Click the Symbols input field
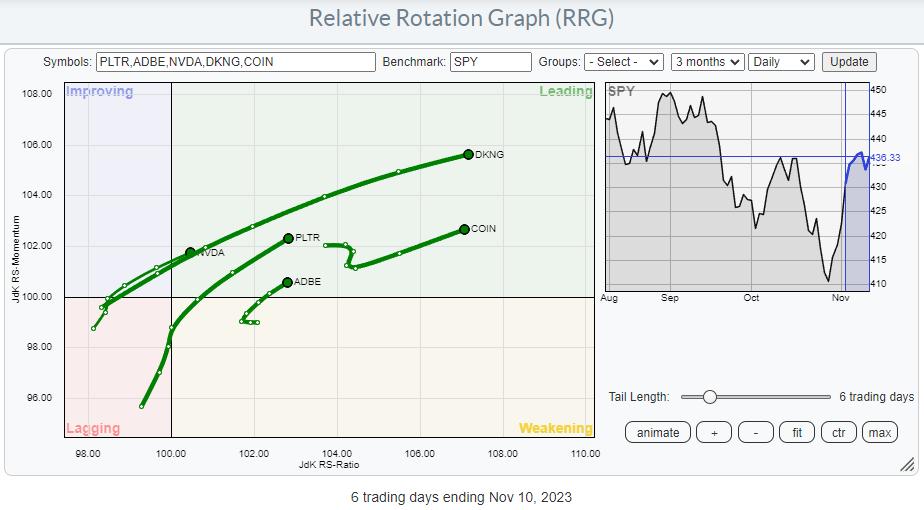The image size is (924, 510). click(x=236, y=62)
